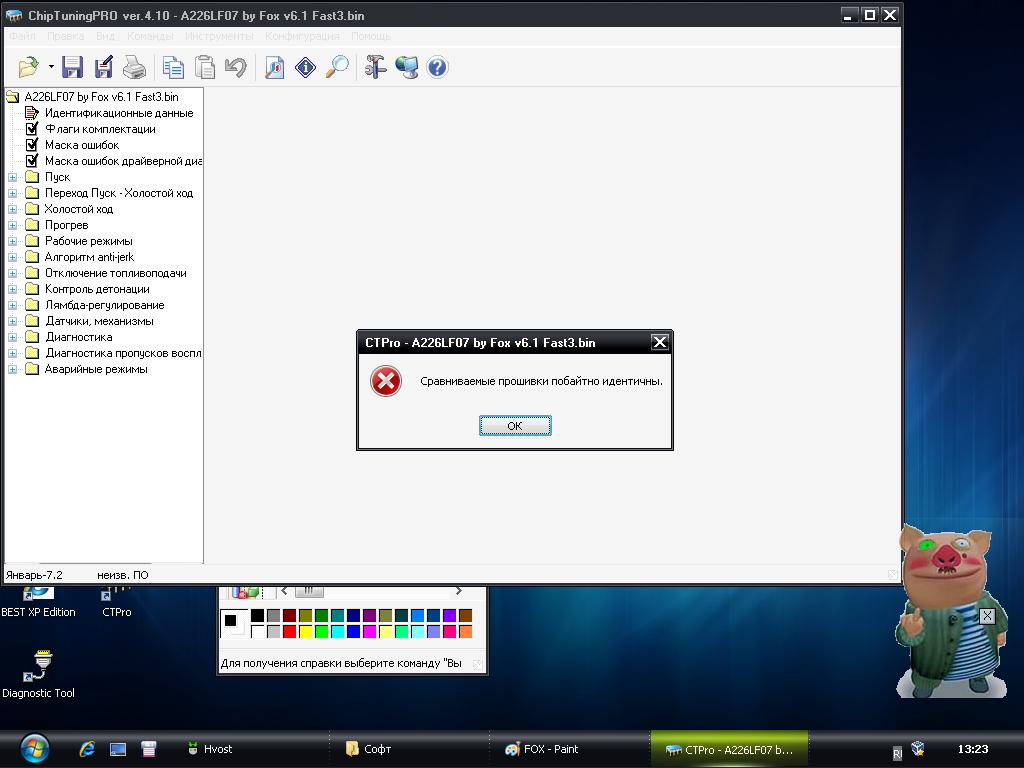Pick the red swatch in Paint palette
The height and width of the screenshot is (768, 1024).
[290, 632]
